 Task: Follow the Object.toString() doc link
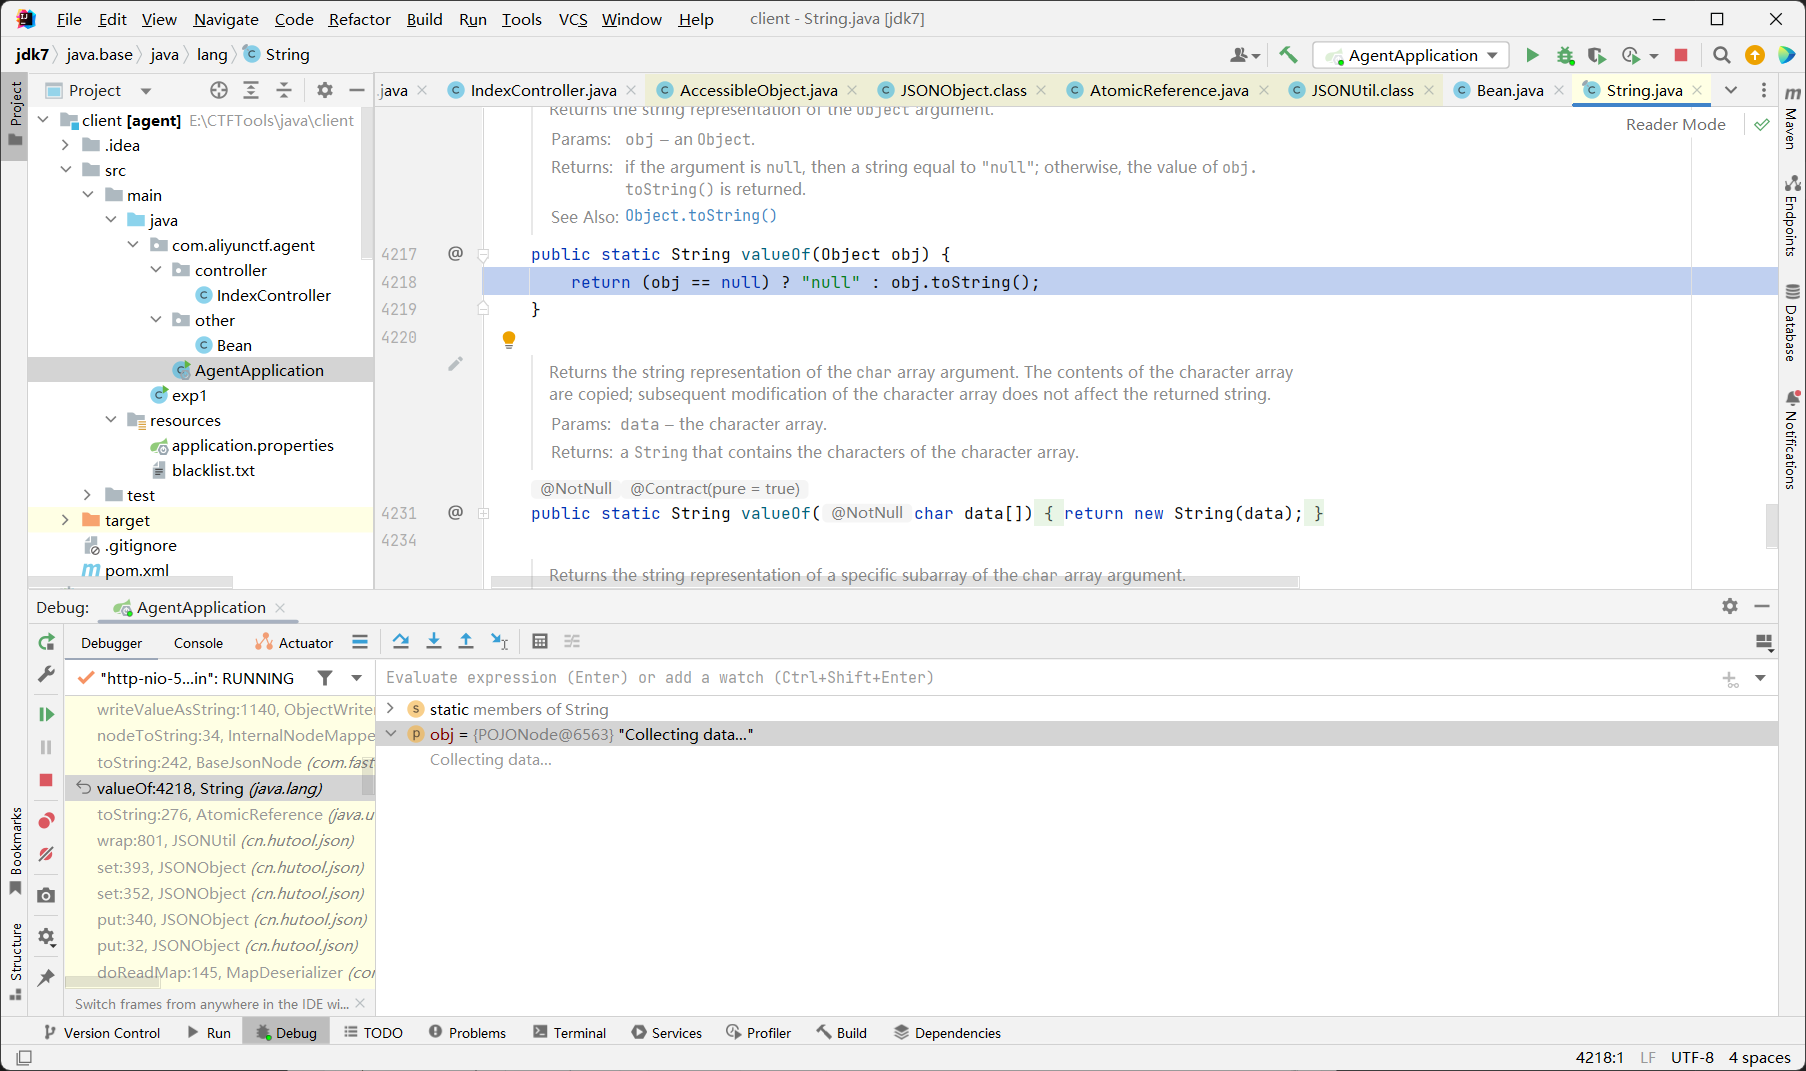point(701,216)
